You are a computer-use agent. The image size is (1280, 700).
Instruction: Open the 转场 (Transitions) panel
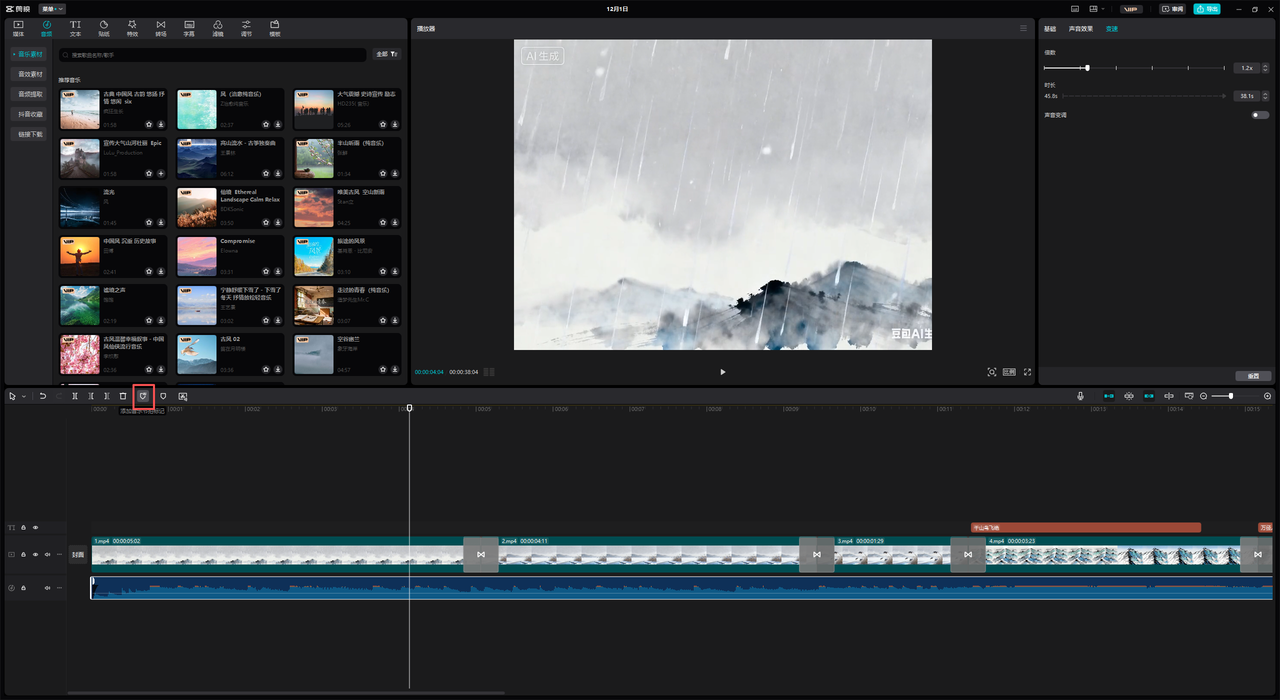point(160,27)
